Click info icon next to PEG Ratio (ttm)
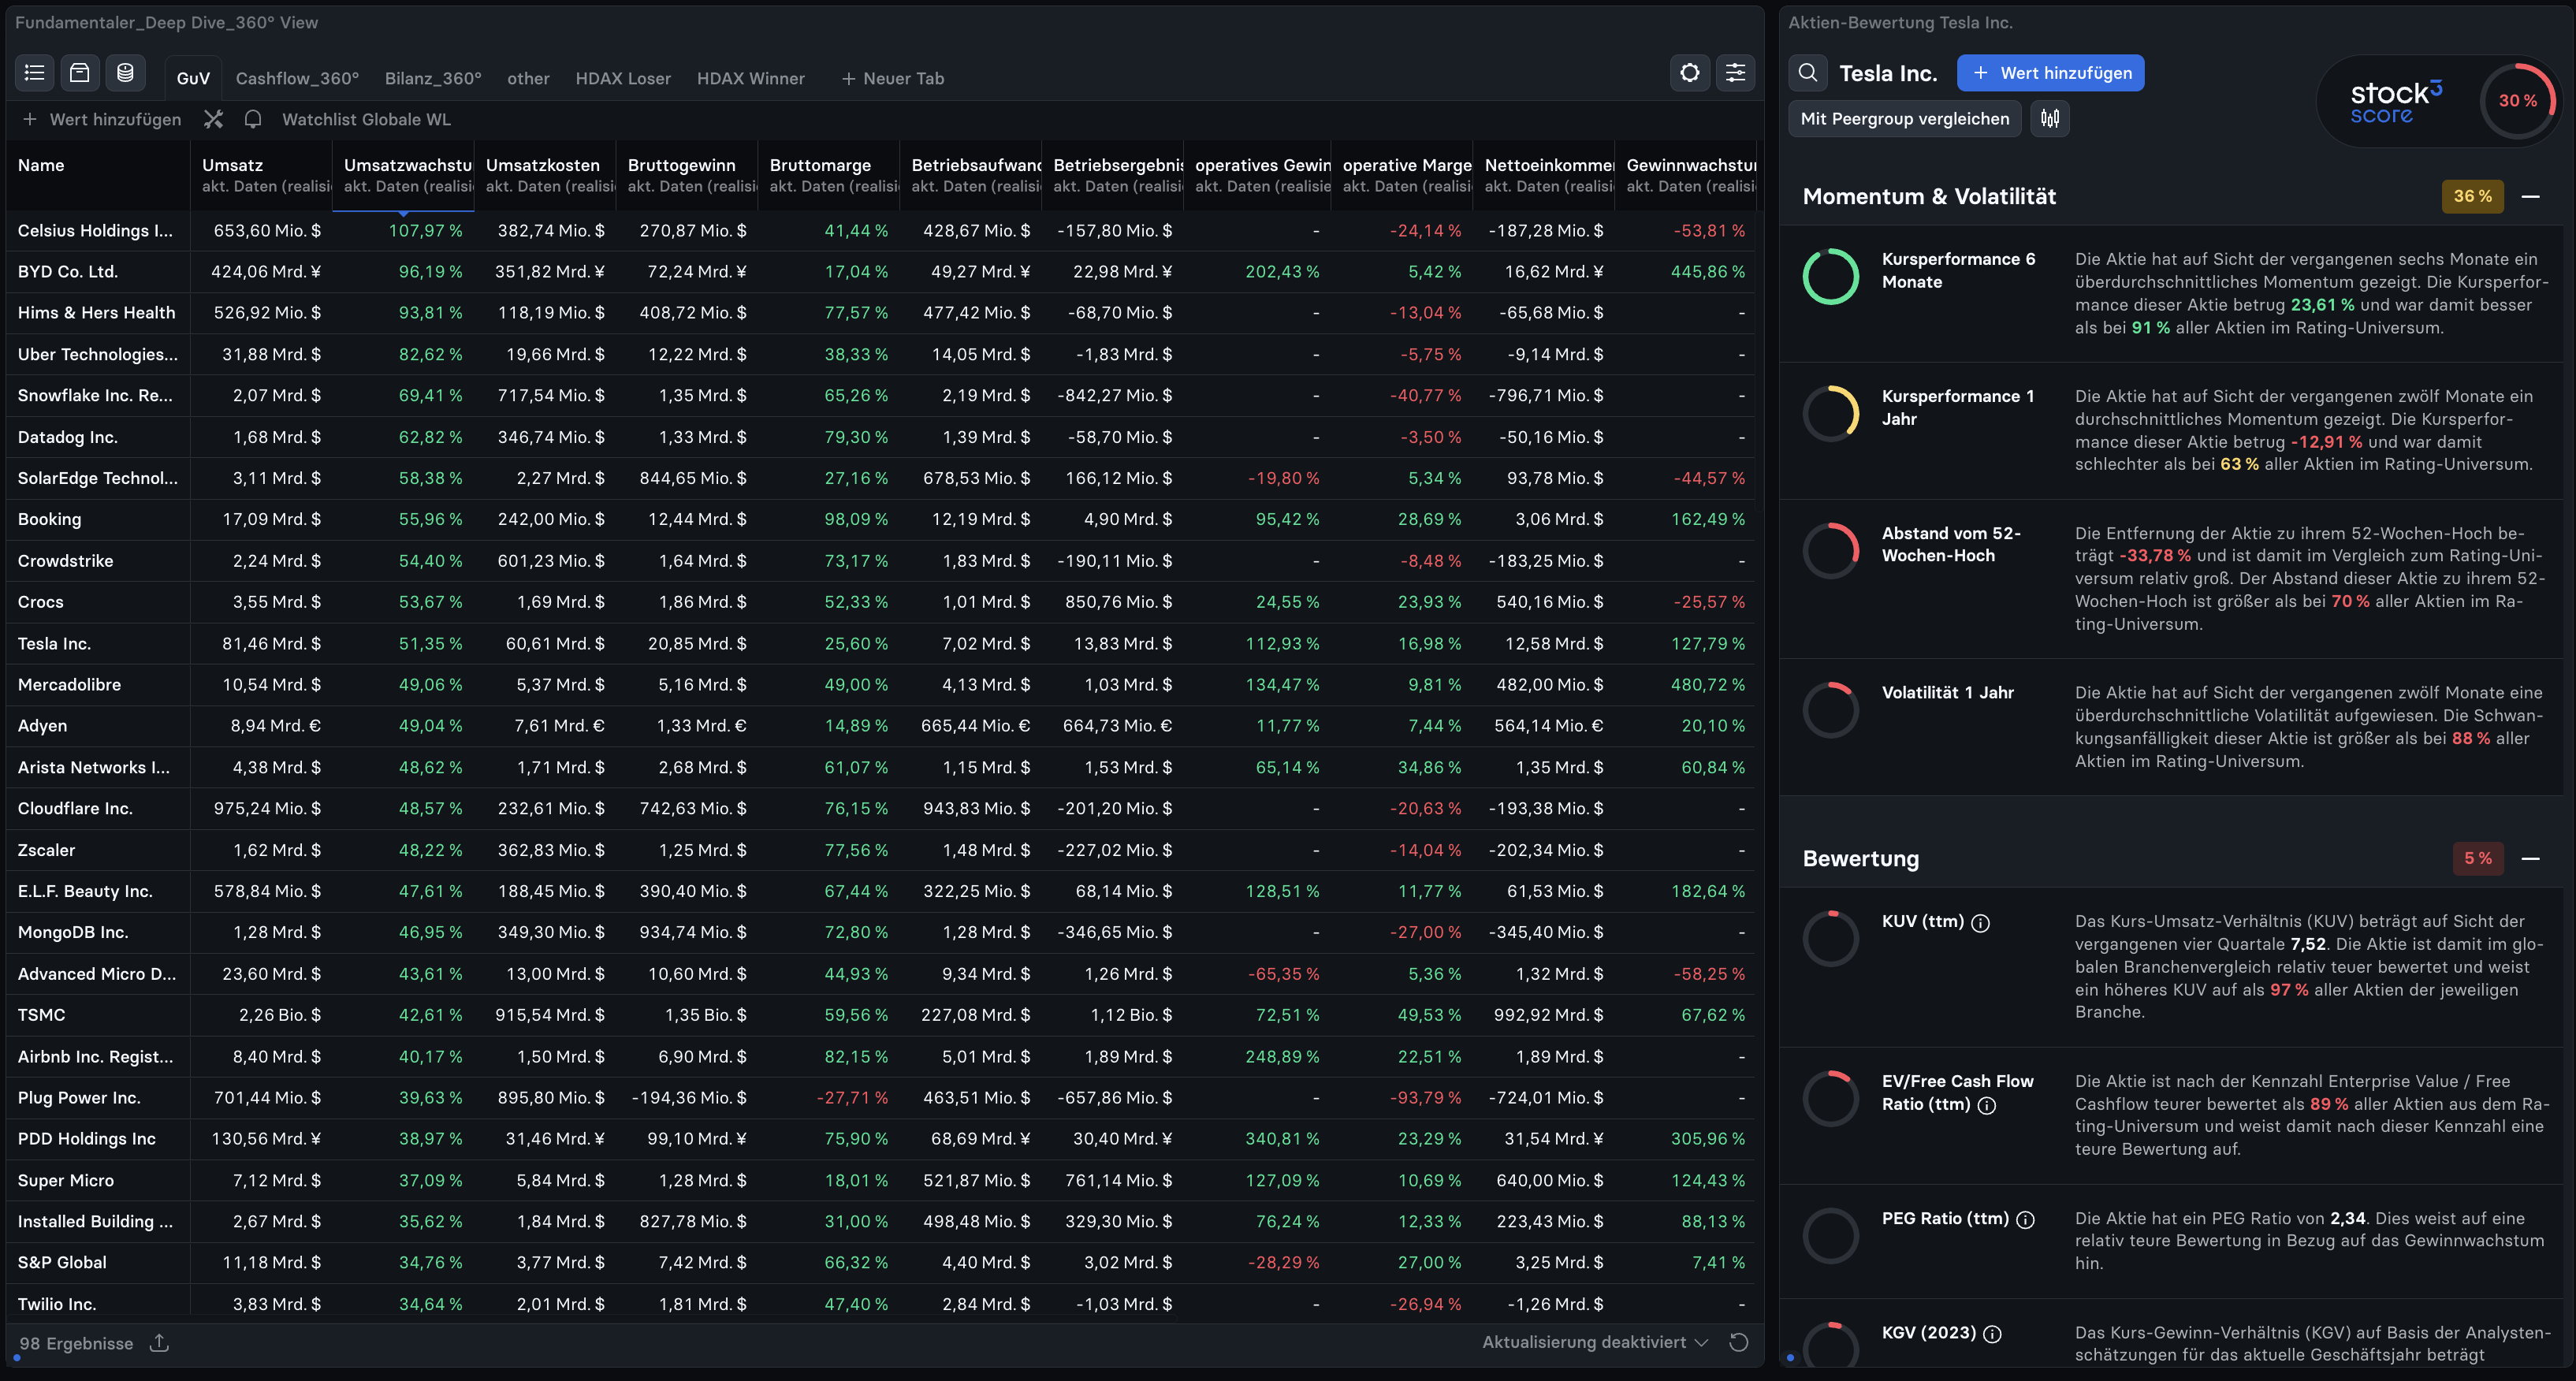The width and height of the screenshot is (2576, 1381). 2025,1220
